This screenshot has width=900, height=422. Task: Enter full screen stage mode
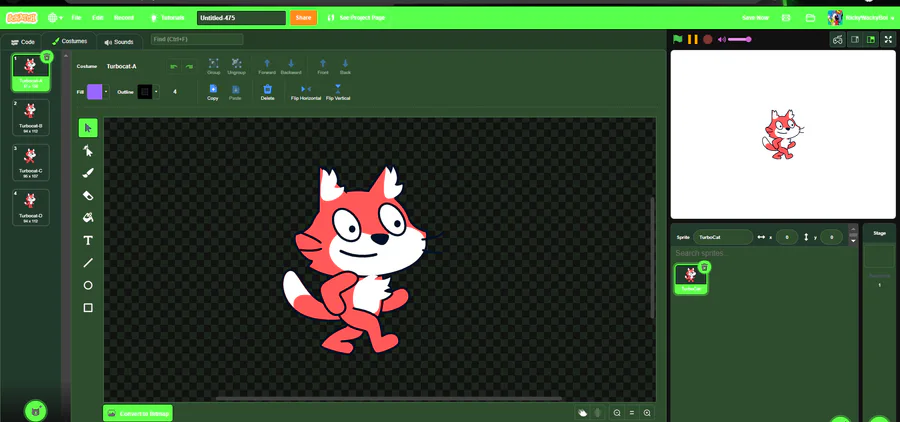pos(887,40)
